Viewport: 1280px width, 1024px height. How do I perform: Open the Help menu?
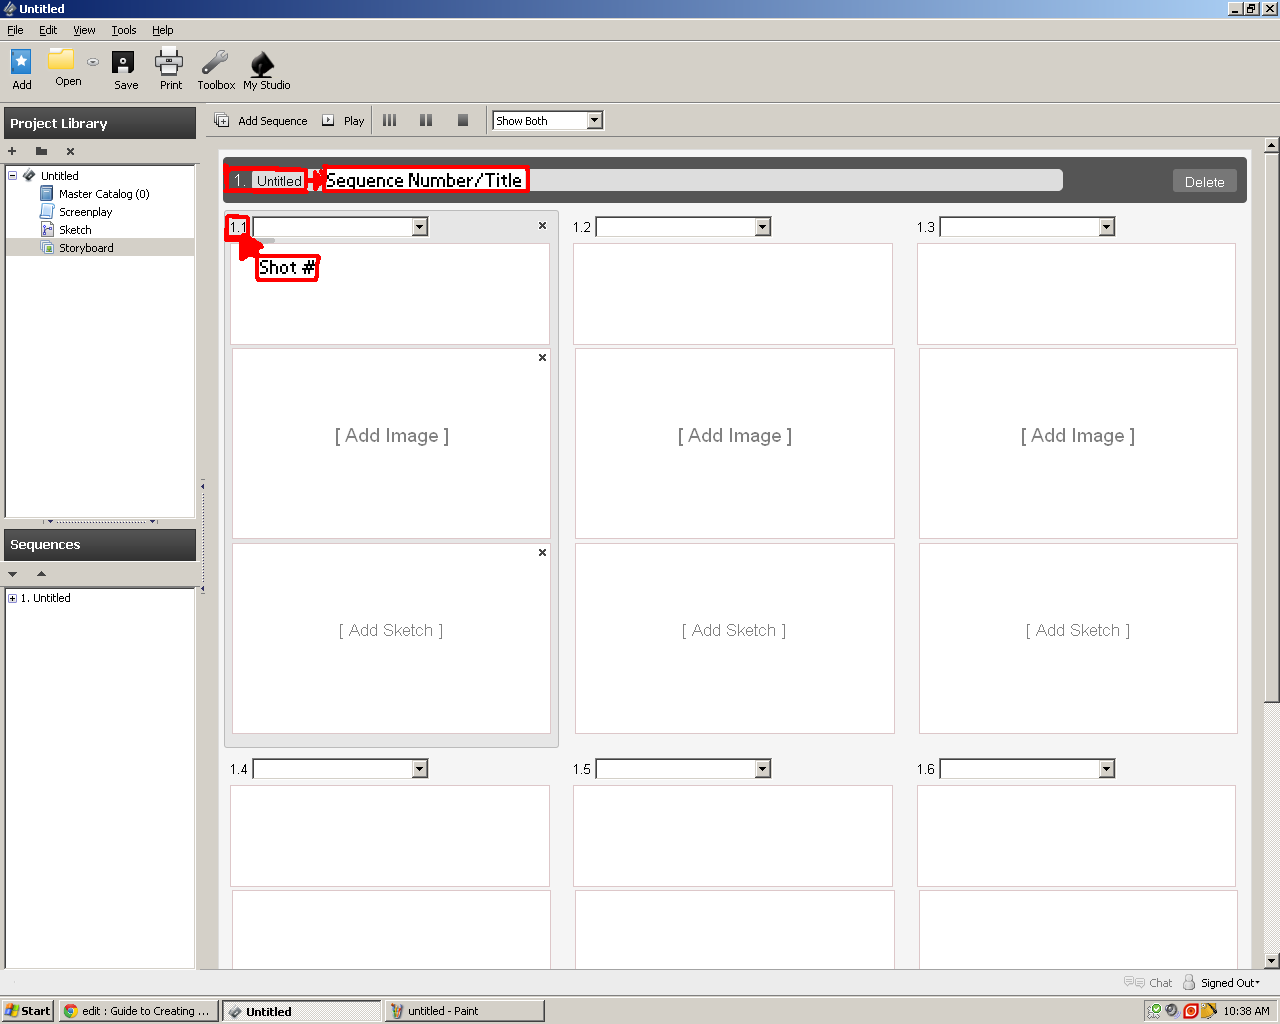pos(162,30)
